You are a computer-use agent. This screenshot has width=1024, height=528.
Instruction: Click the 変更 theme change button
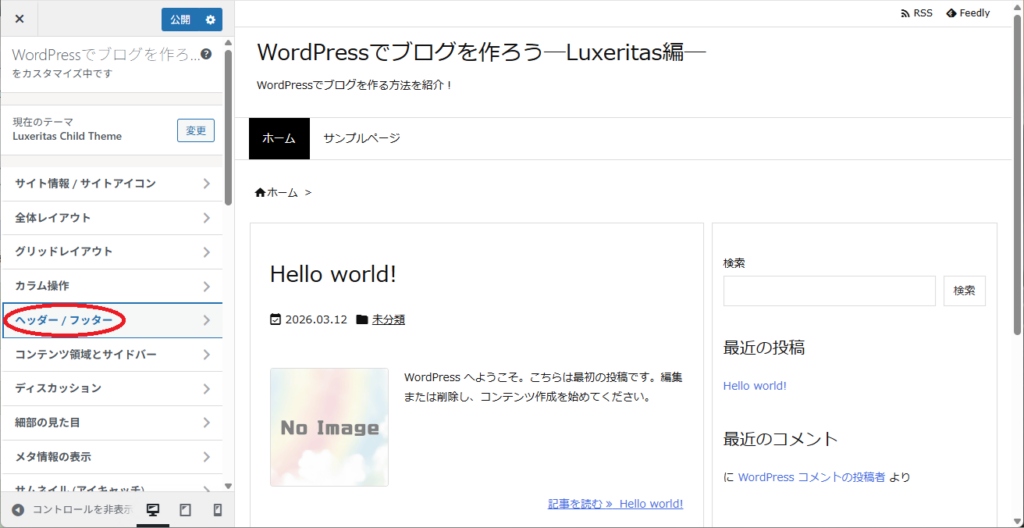point(196,130)
